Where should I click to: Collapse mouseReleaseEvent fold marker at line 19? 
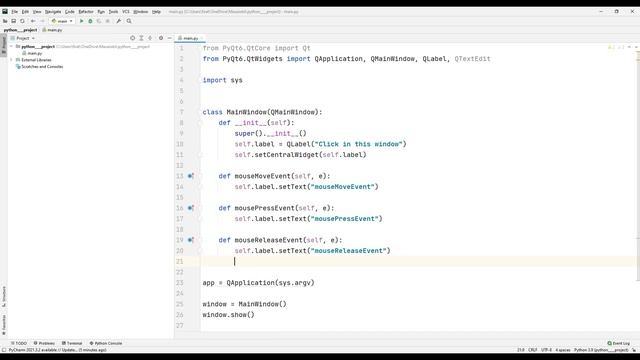pyautogui.click(x=200, y=240)
